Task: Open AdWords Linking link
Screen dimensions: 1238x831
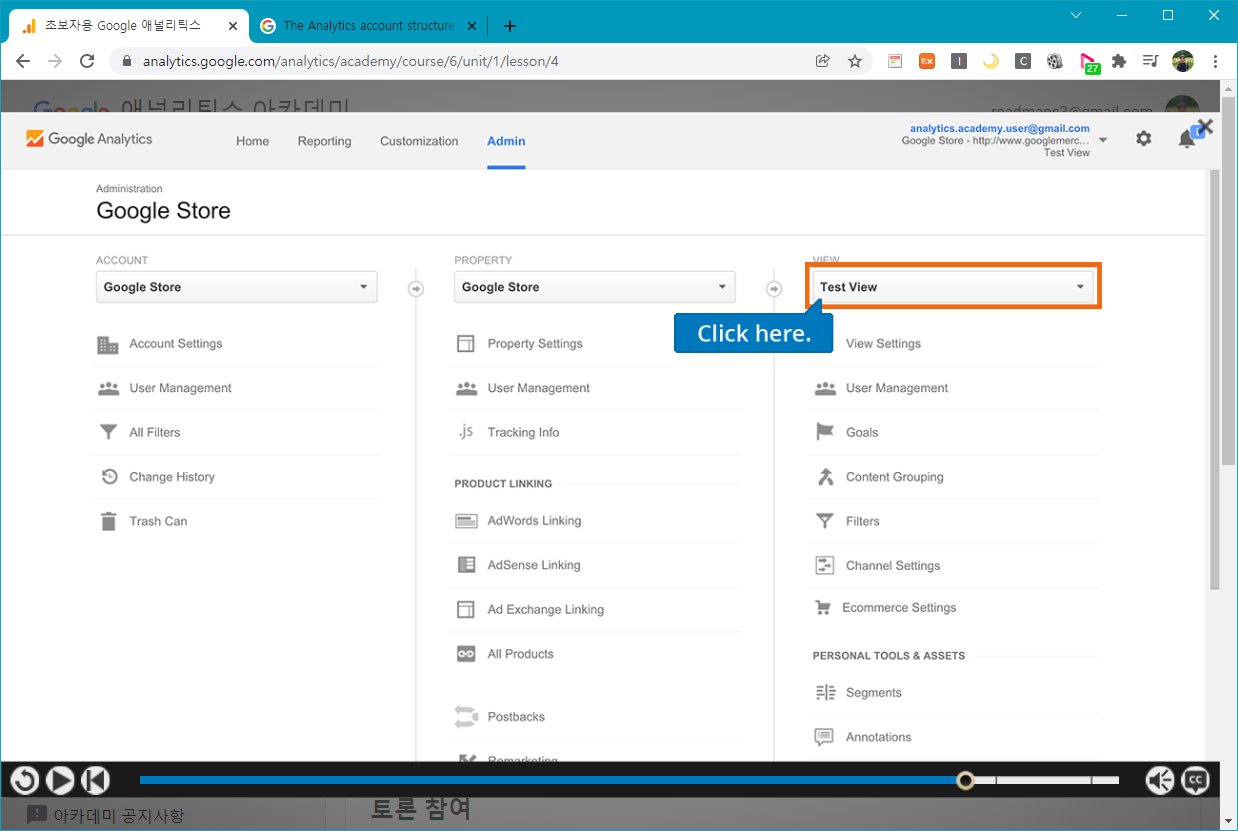Action: coord(534,521)
